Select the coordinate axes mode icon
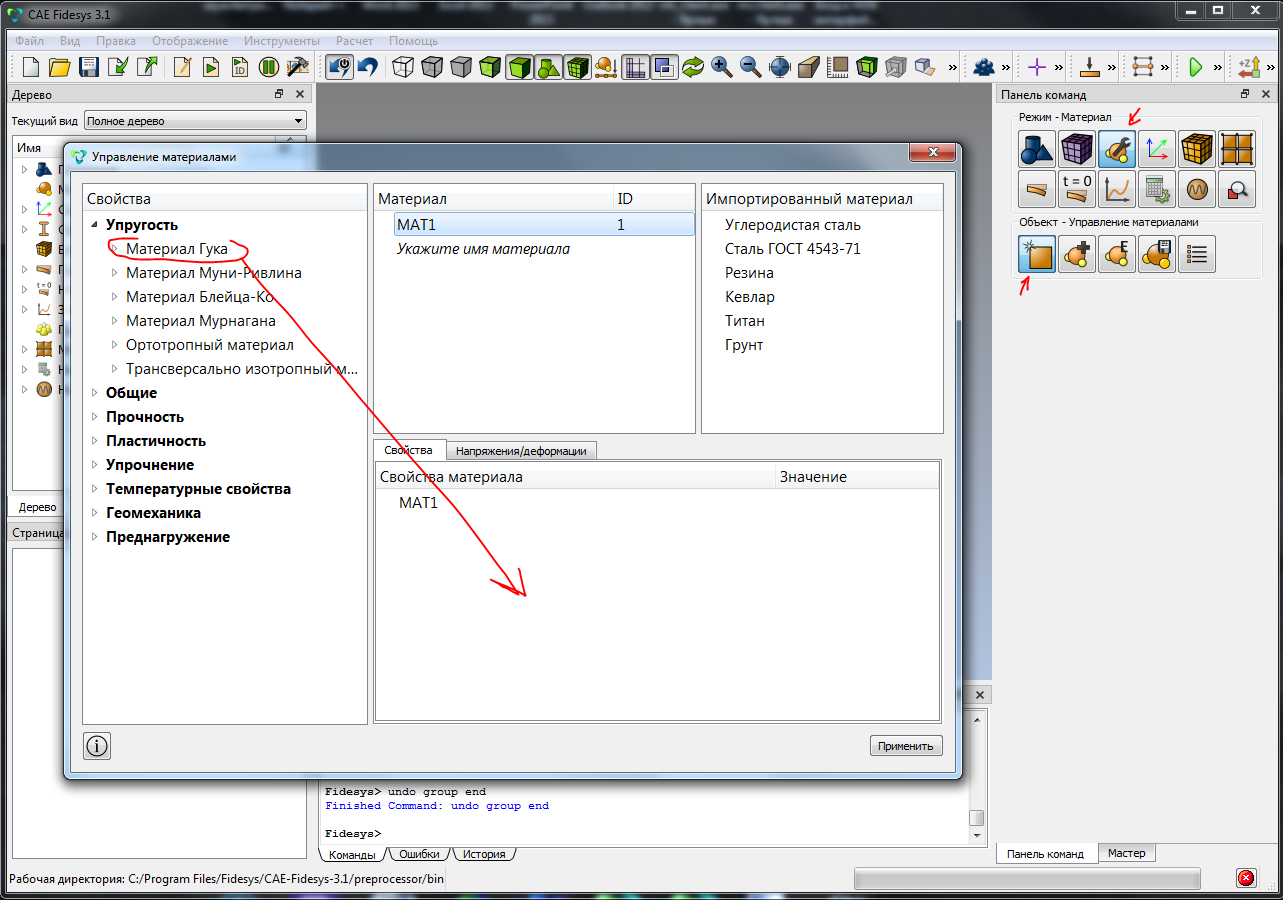 1157,149
